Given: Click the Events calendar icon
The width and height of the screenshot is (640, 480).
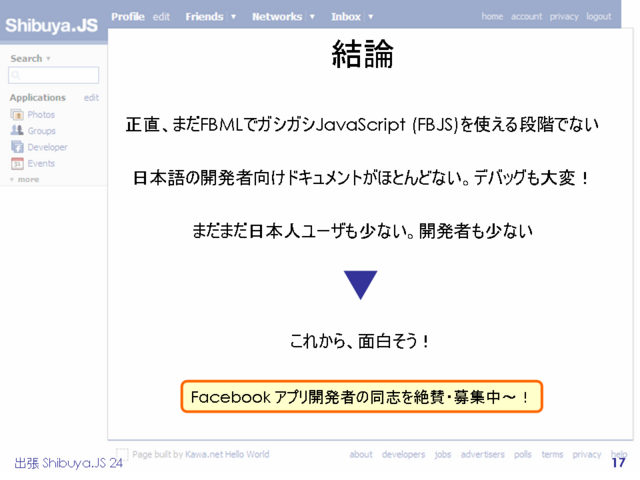Looking at the screenshot, I should point(17,163).
